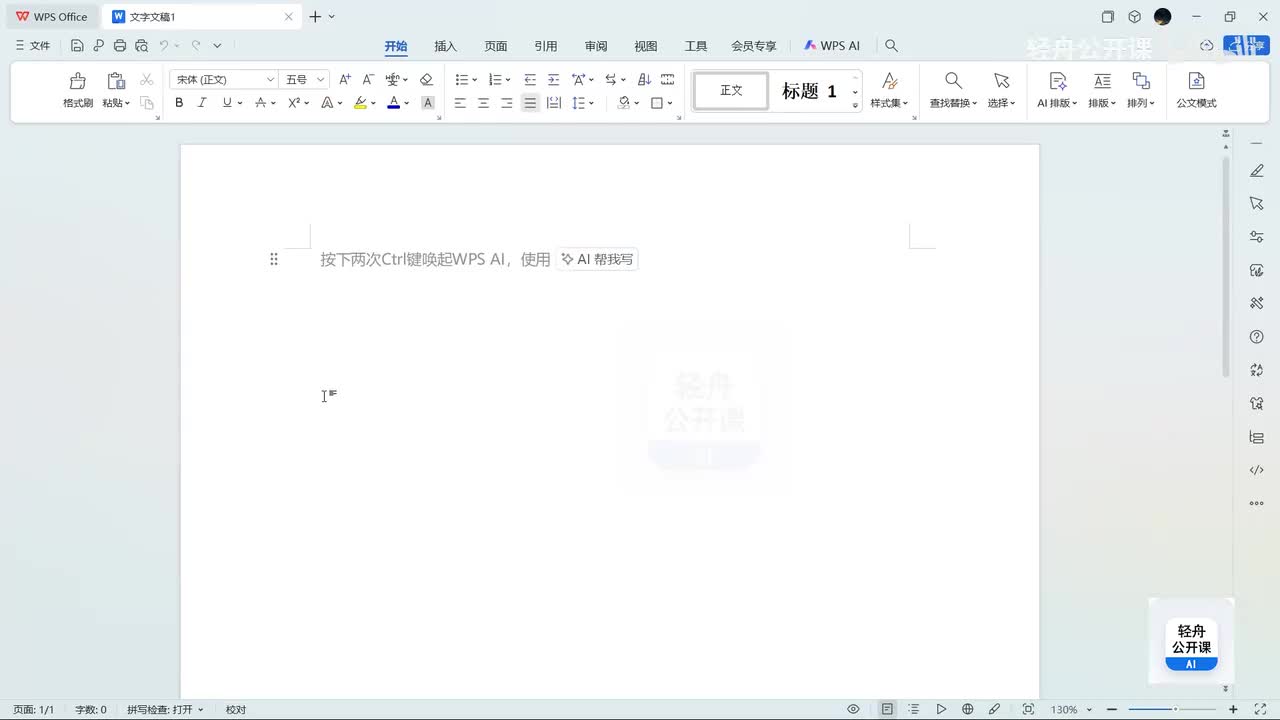Viewport: 1280px width, 720px height.
Task: Open the zoom level 130% dropdown
Action: [1071, 709]
